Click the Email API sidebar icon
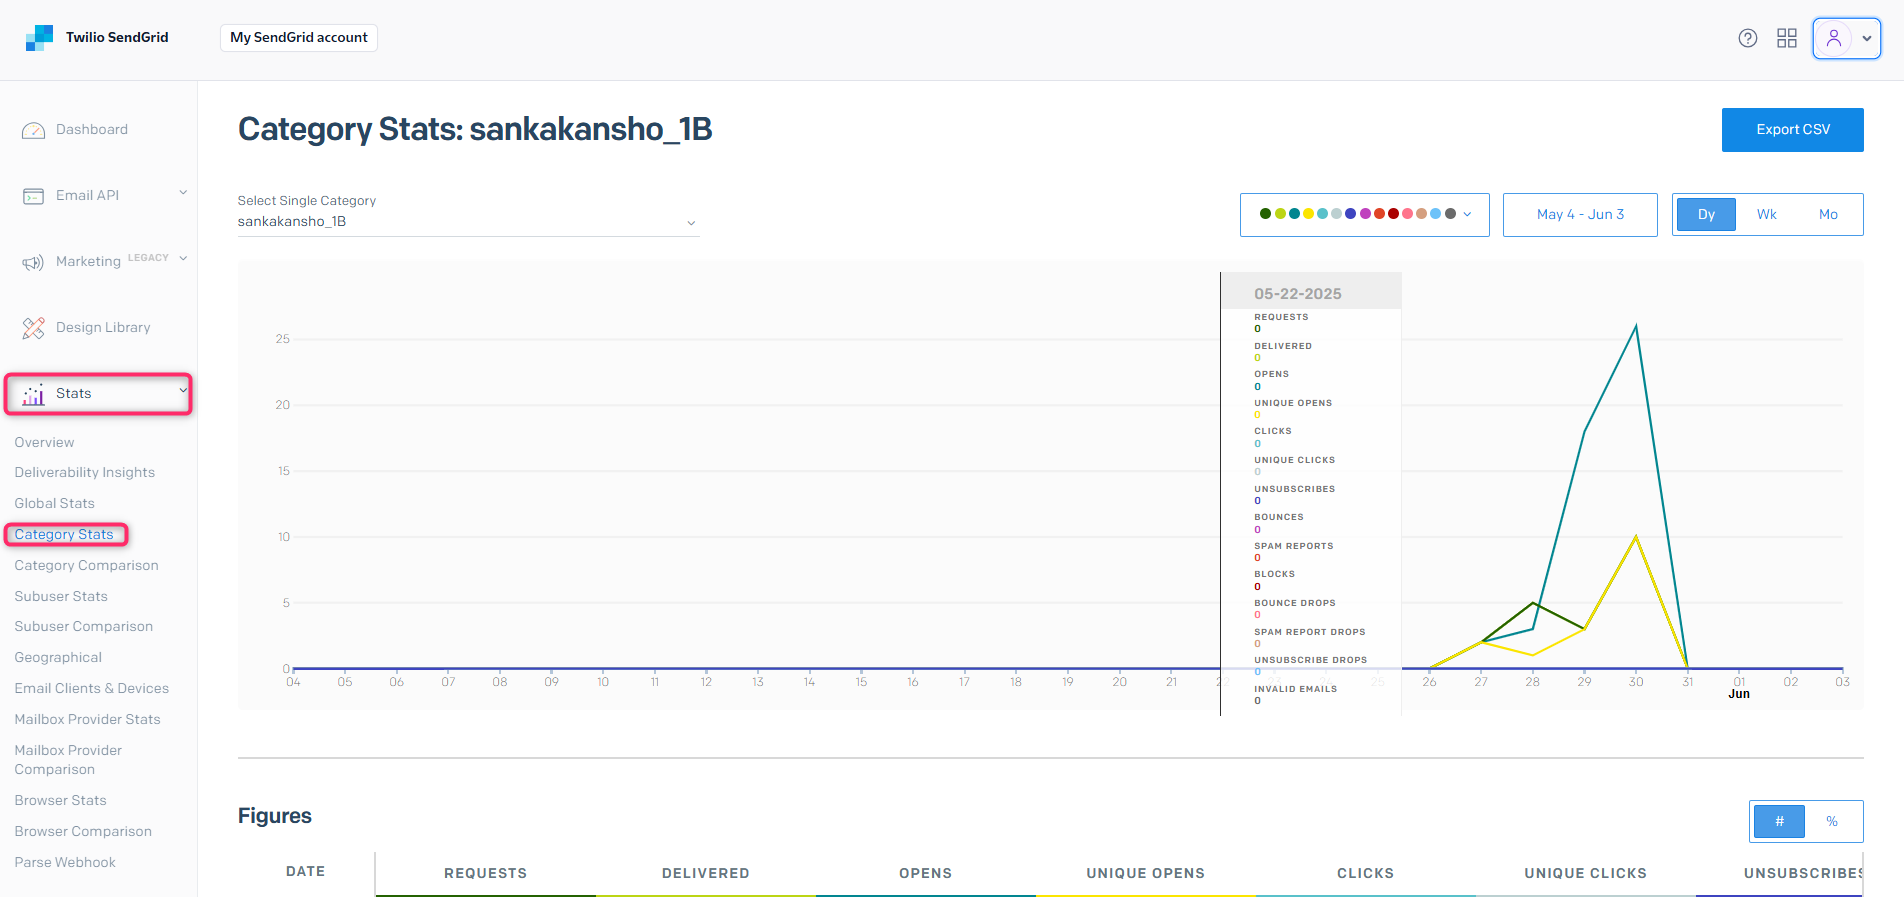 click(x=33, y=196)
